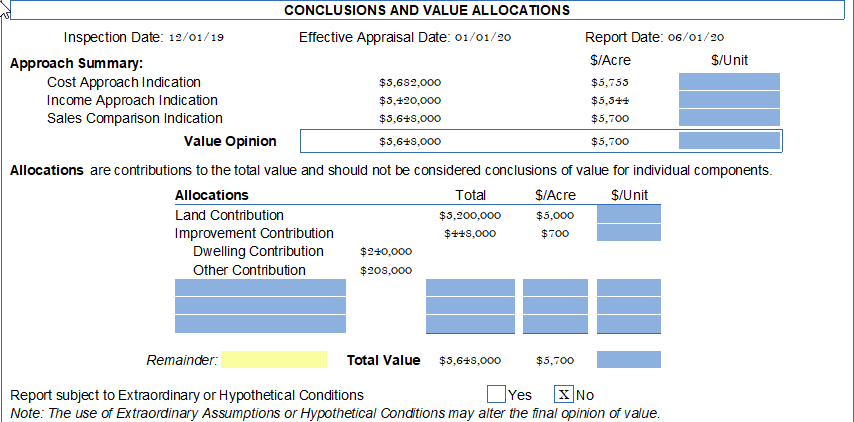Select the Effective Appraisal Date value
854x422 pixels.
coord(483,38)
